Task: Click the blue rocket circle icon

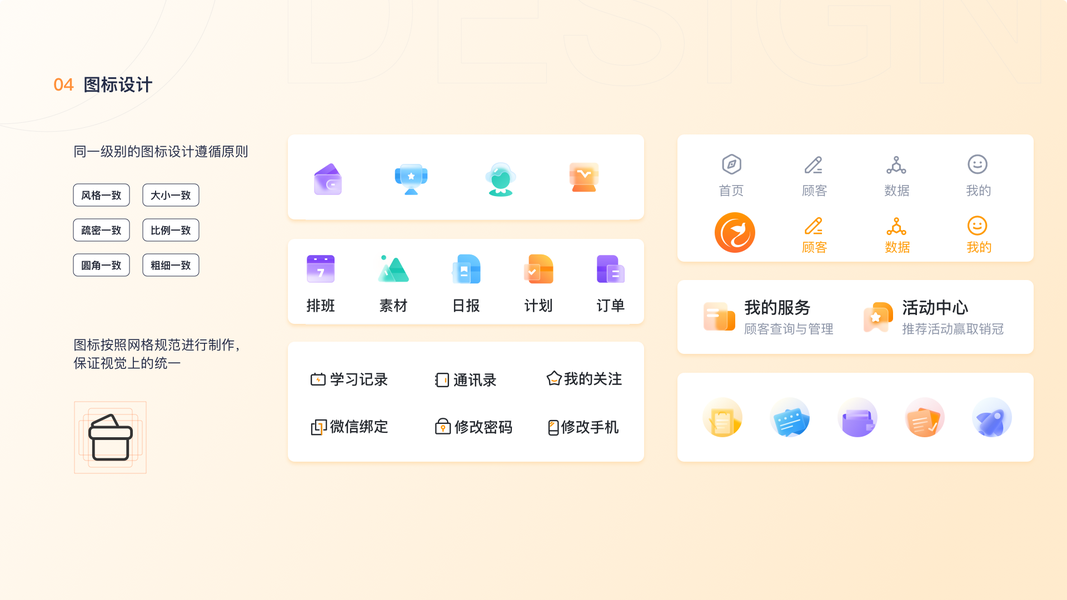Action: click(991, 418)
